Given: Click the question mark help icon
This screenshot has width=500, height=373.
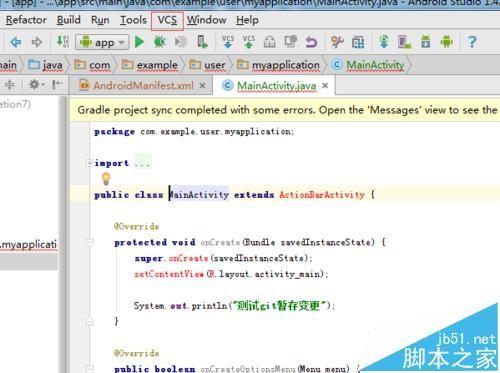Looking at the screenshot, I should point(472,42).
